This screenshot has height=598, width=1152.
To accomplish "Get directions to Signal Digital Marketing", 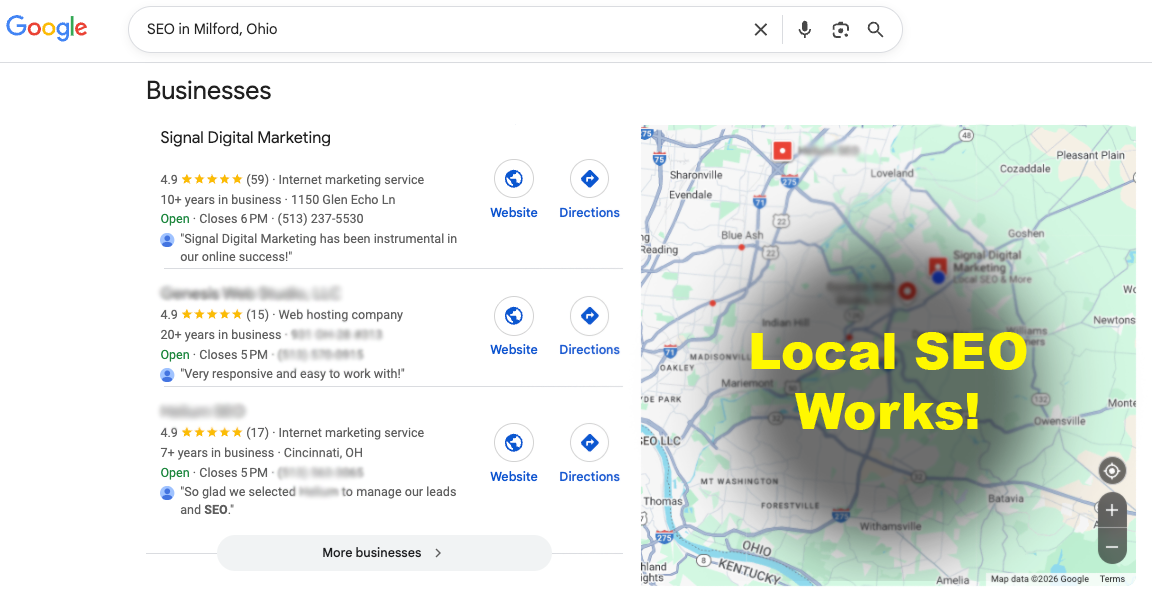I will [x=589, y=179].
